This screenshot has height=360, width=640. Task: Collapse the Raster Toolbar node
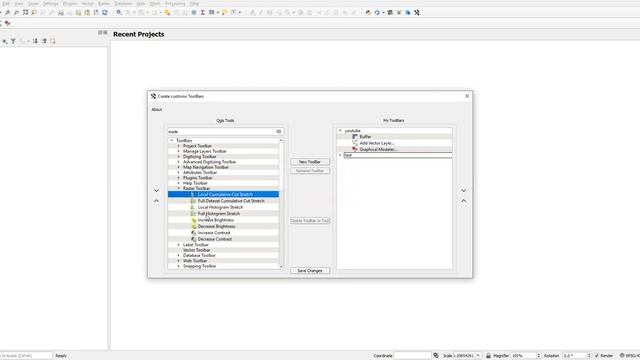[x=178, y=188]
